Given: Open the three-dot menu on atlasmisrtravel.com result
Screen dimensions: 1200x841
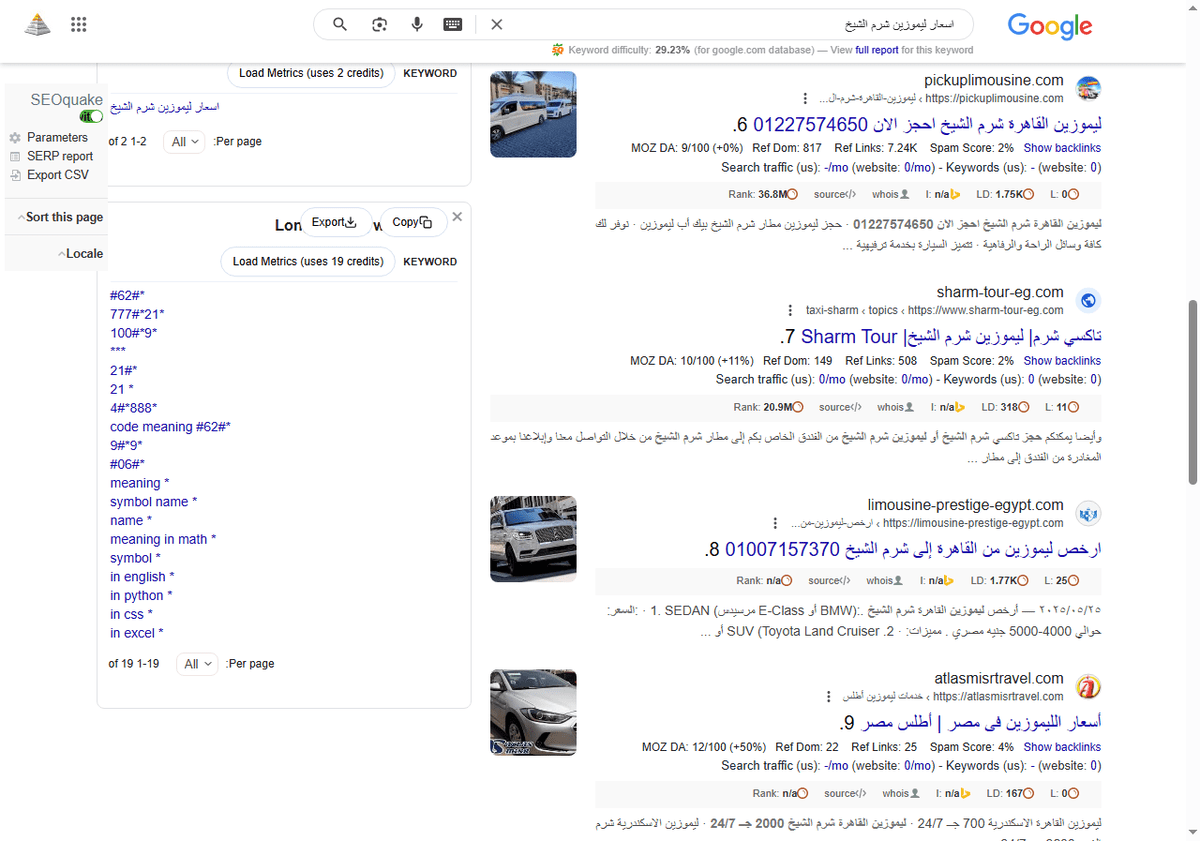Looking at the screenshot, I should pyautogui.click(x=827, y=696).
